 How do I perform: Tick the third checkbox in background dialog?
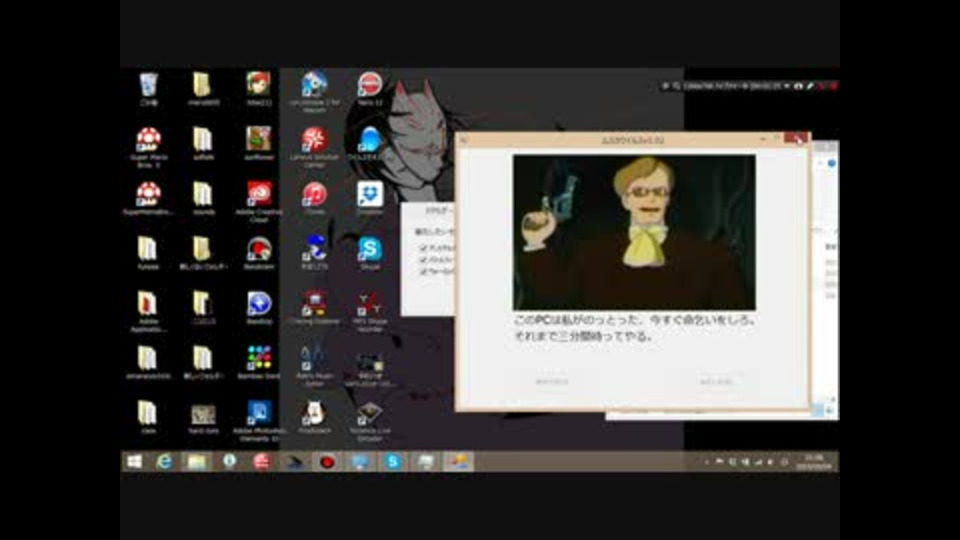(423, 271)
